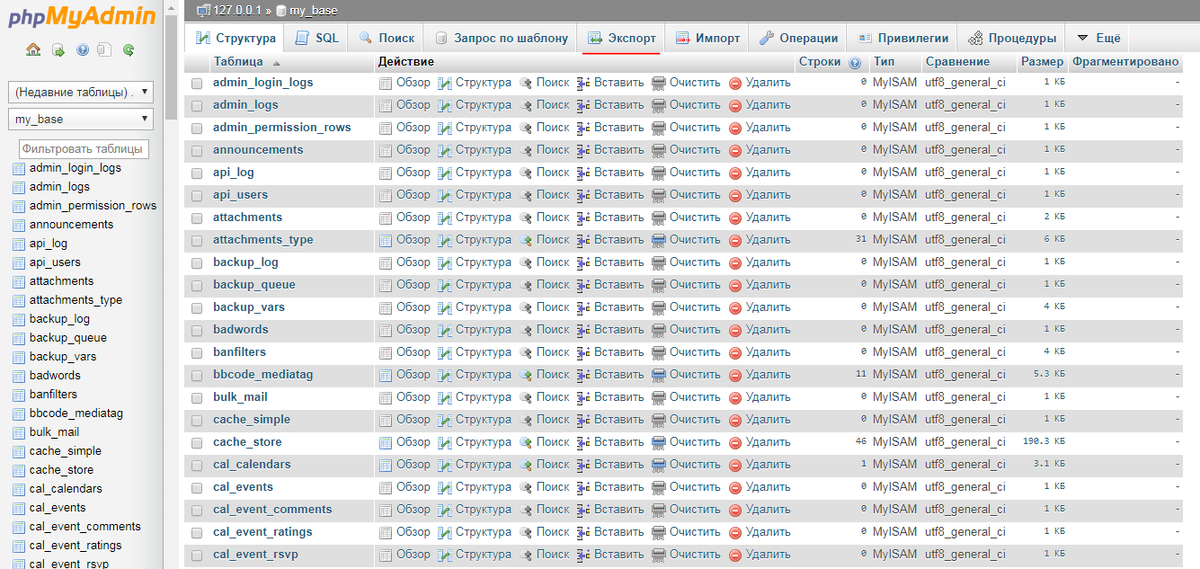Check the banfilters row checkbox
1200x569 pixels.
(x=196, y=353)
